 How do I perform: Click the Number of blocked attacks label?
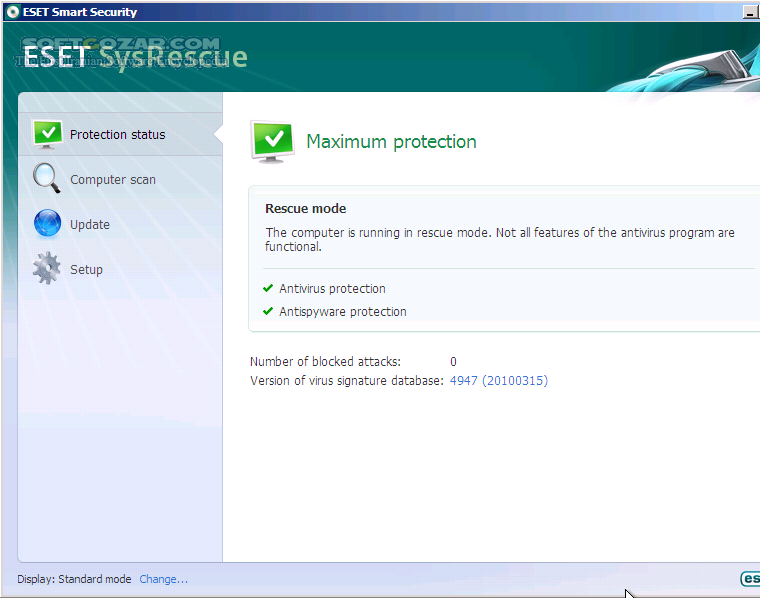[x=325, y=362]
